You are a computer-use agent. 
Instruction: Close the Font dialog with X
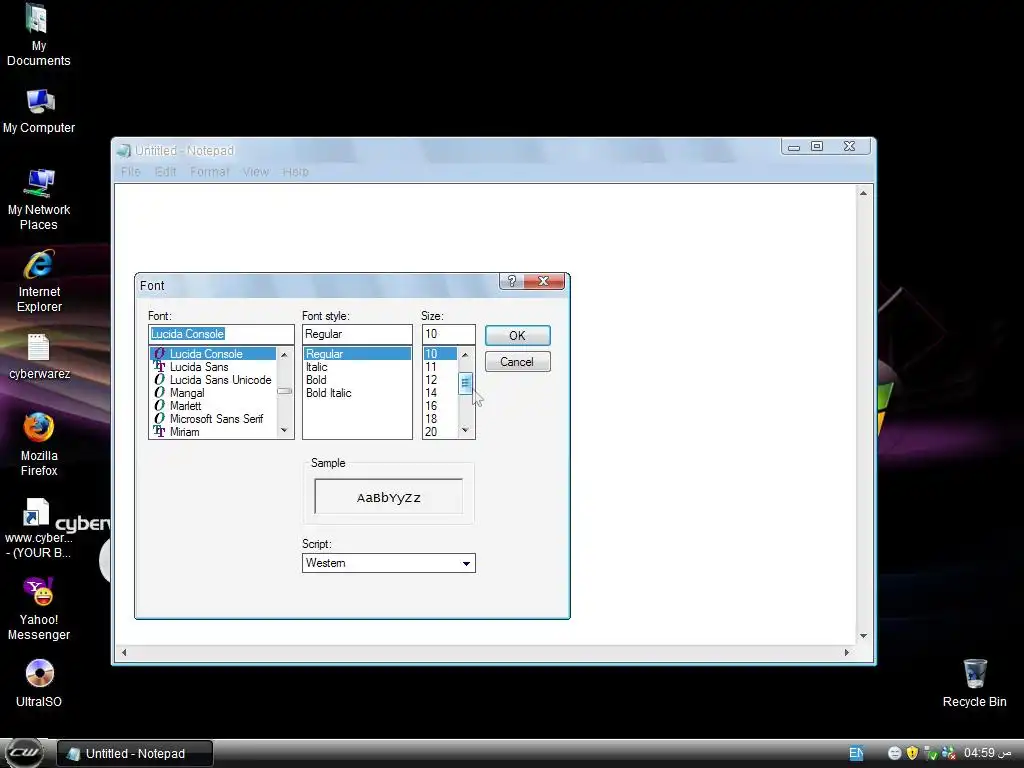543,281
